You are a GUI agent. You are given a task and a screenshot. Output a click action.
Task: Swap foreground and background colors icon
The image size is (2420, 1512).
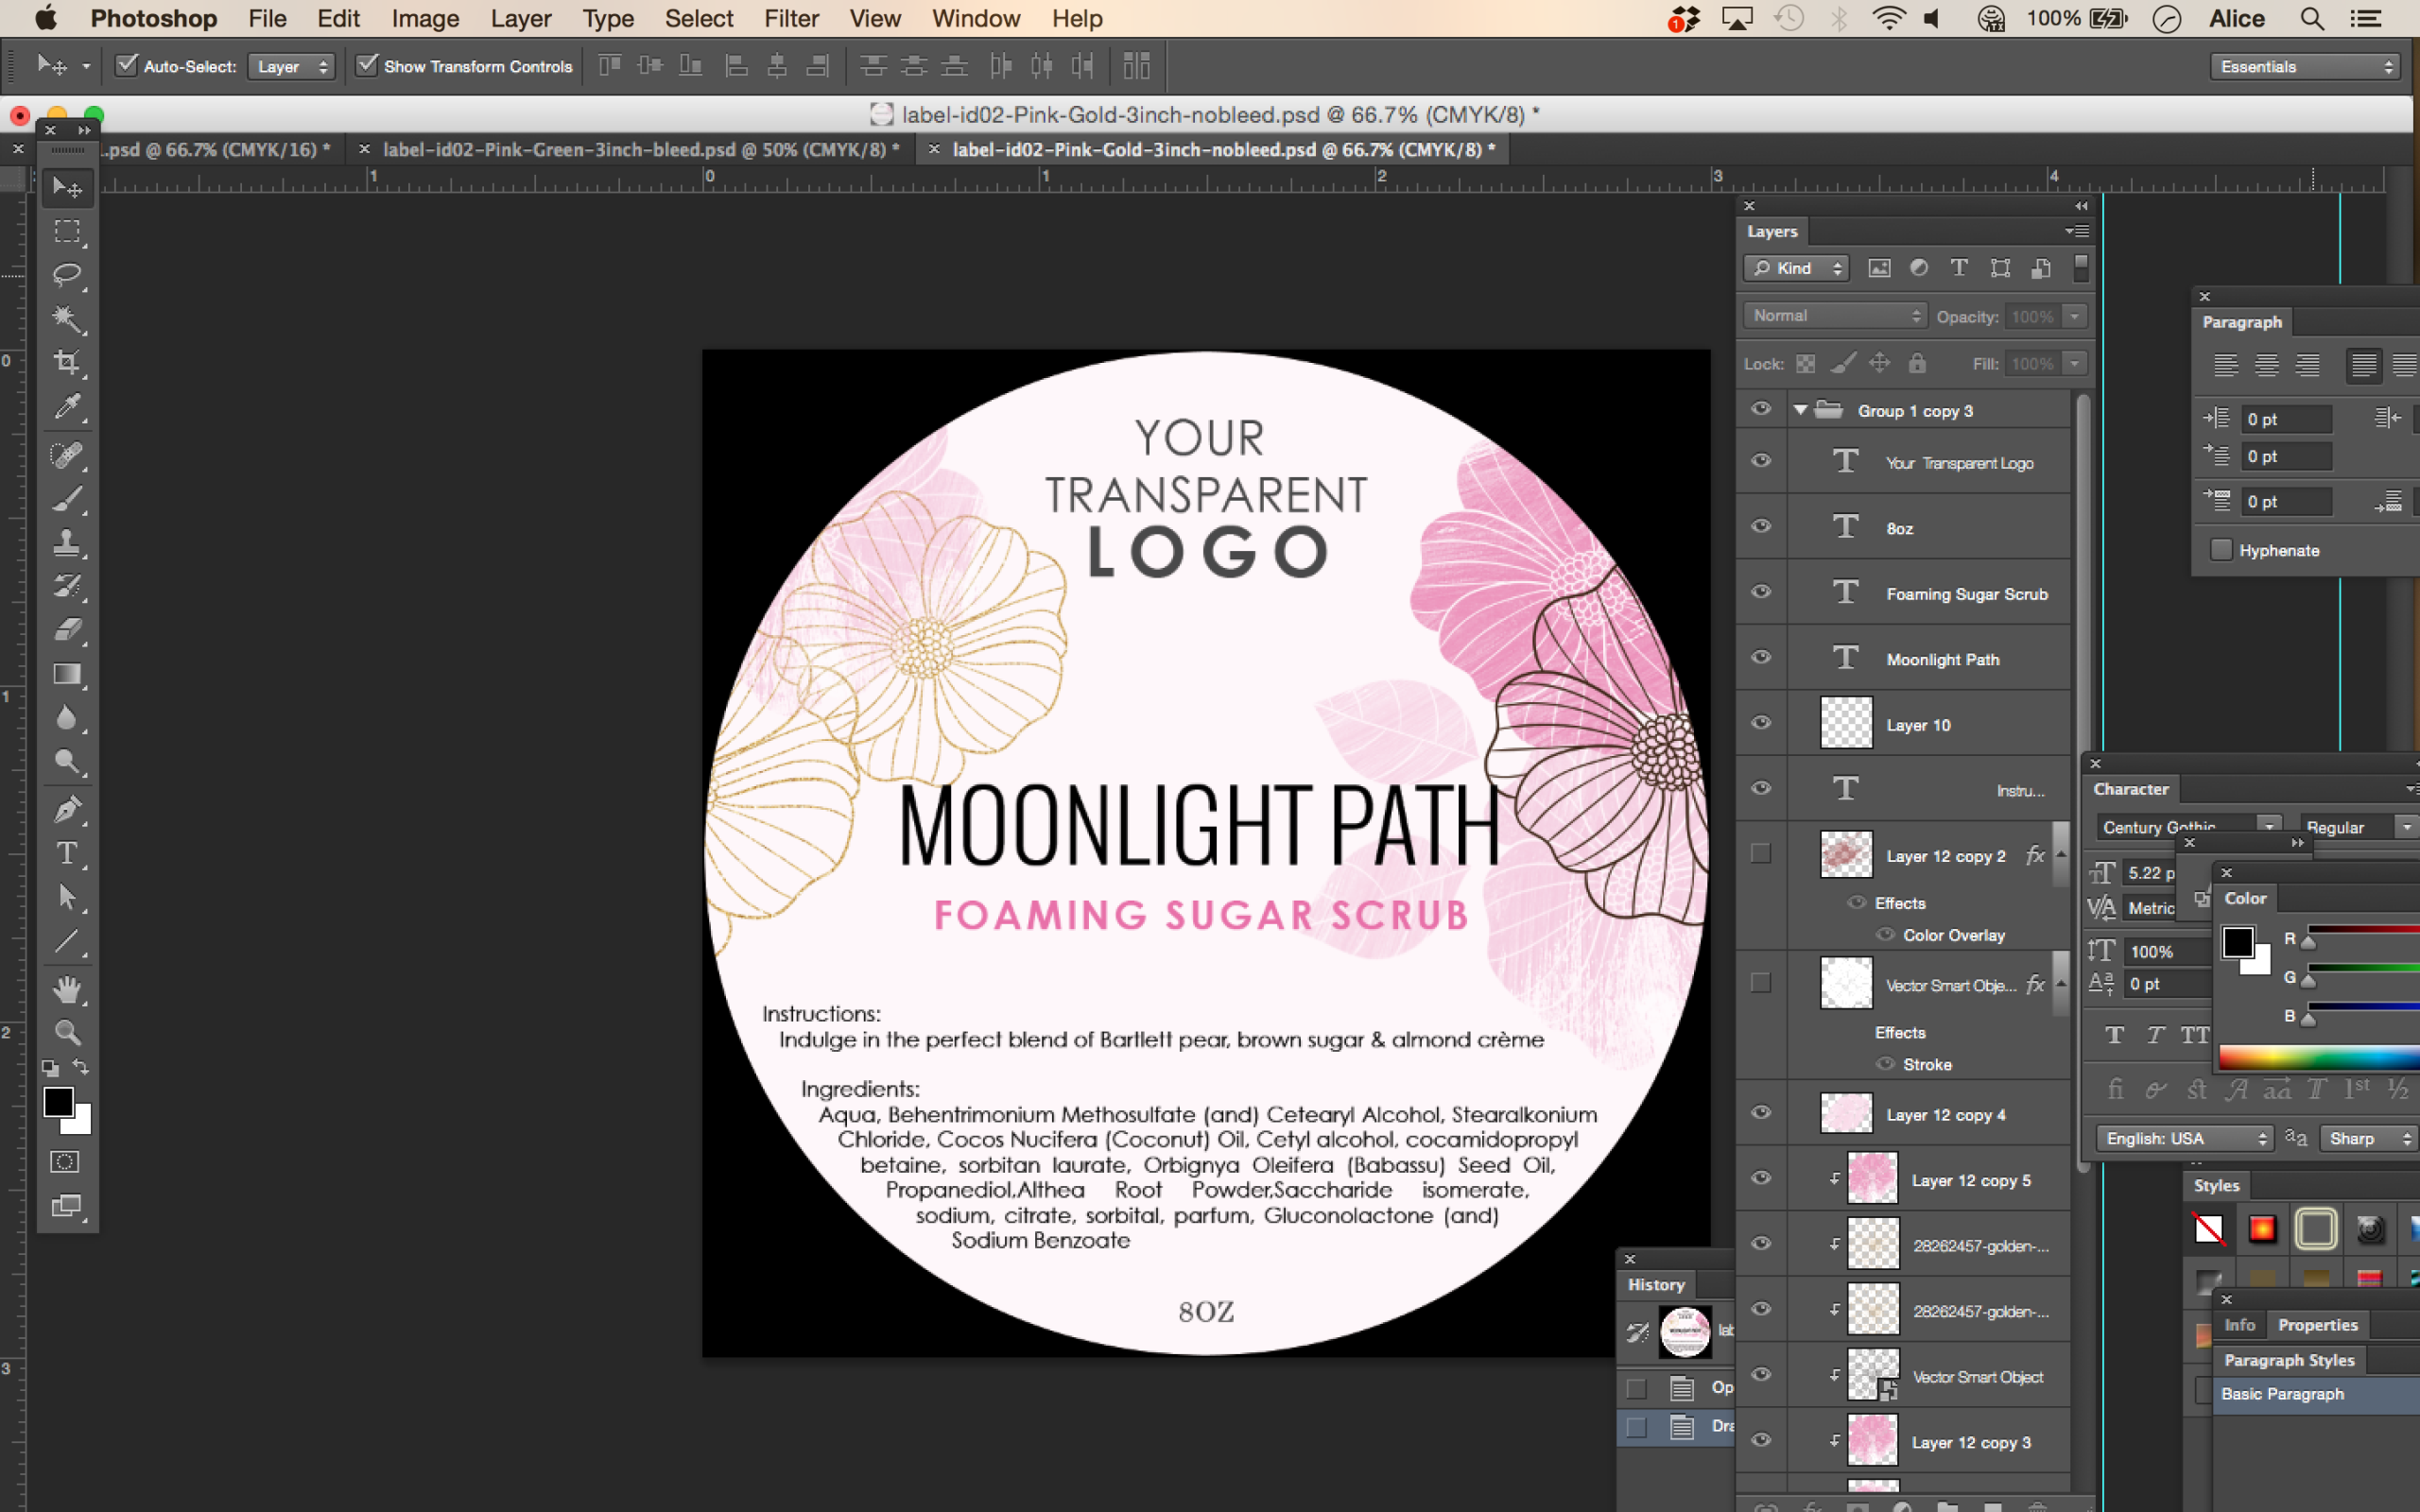[x=82, y=1067]
